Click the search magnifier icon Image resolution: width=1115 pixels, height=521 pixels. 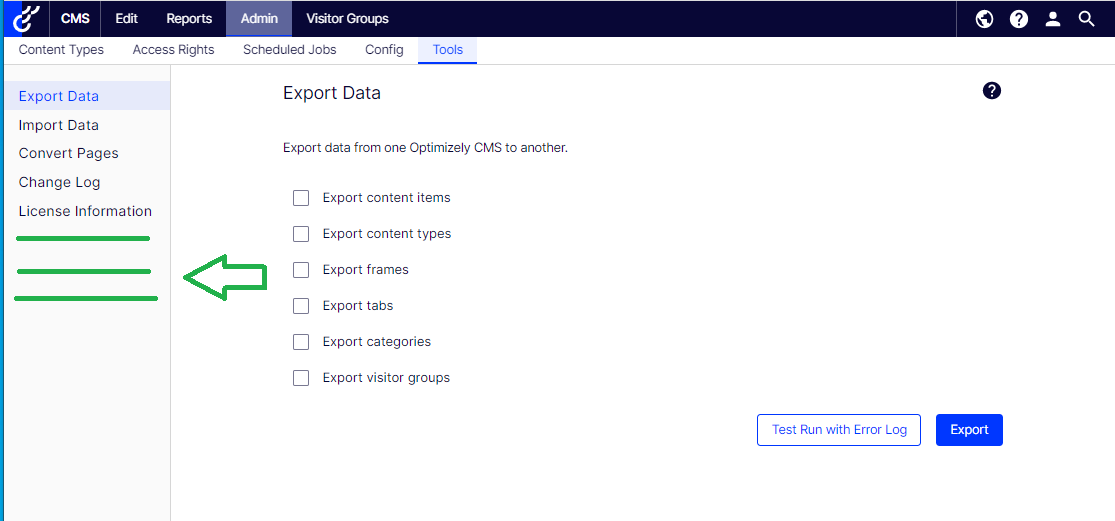[x=1086, y=19]
